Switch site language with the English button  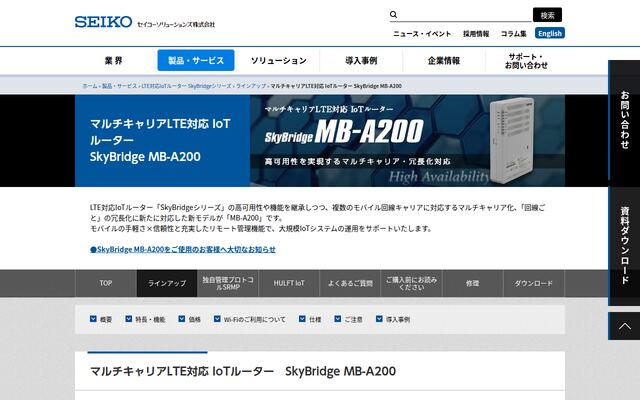coord(550,33)
